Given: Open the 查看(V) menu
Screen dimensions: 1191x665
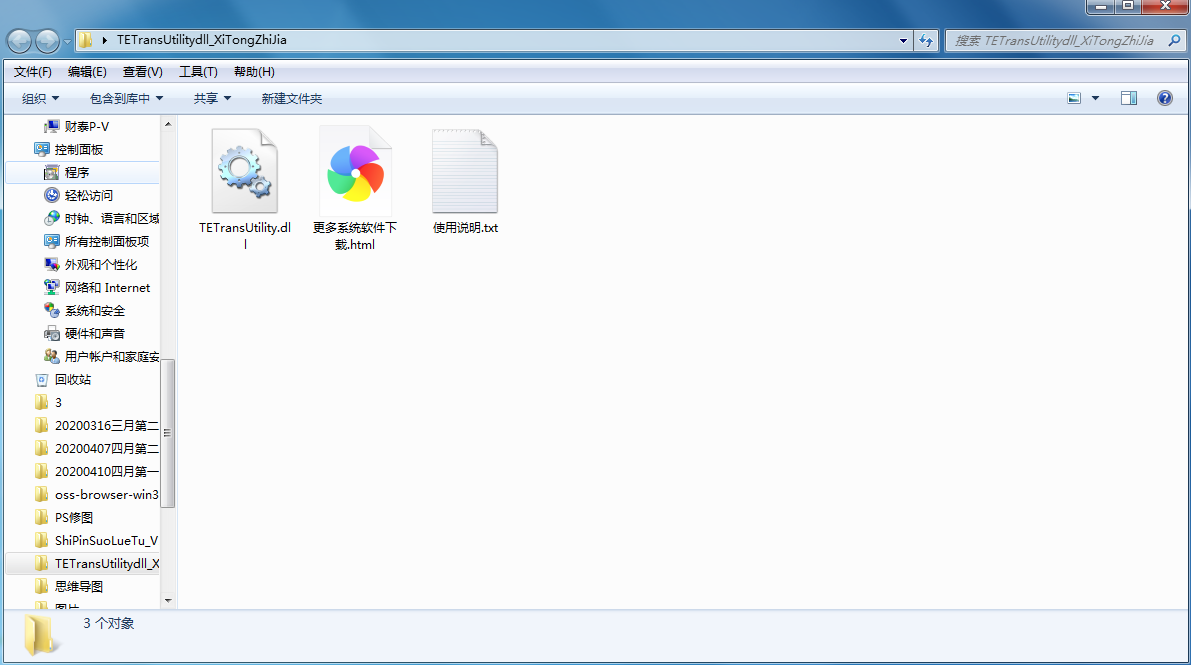Looking at the screenshot, I should pos(143,71).
